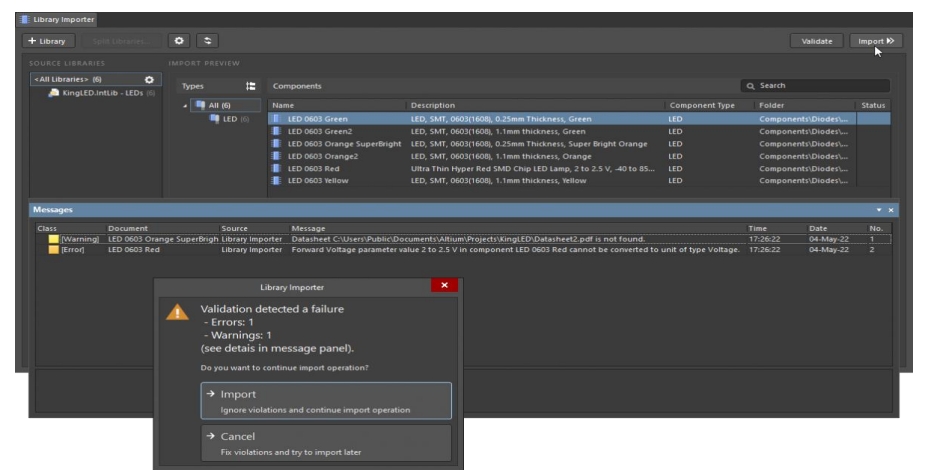Image resolution: width=925 pixels, height=470 pixels.
Task: Click the LED 0603 Green component icon
Action: (x=275, y=119)
